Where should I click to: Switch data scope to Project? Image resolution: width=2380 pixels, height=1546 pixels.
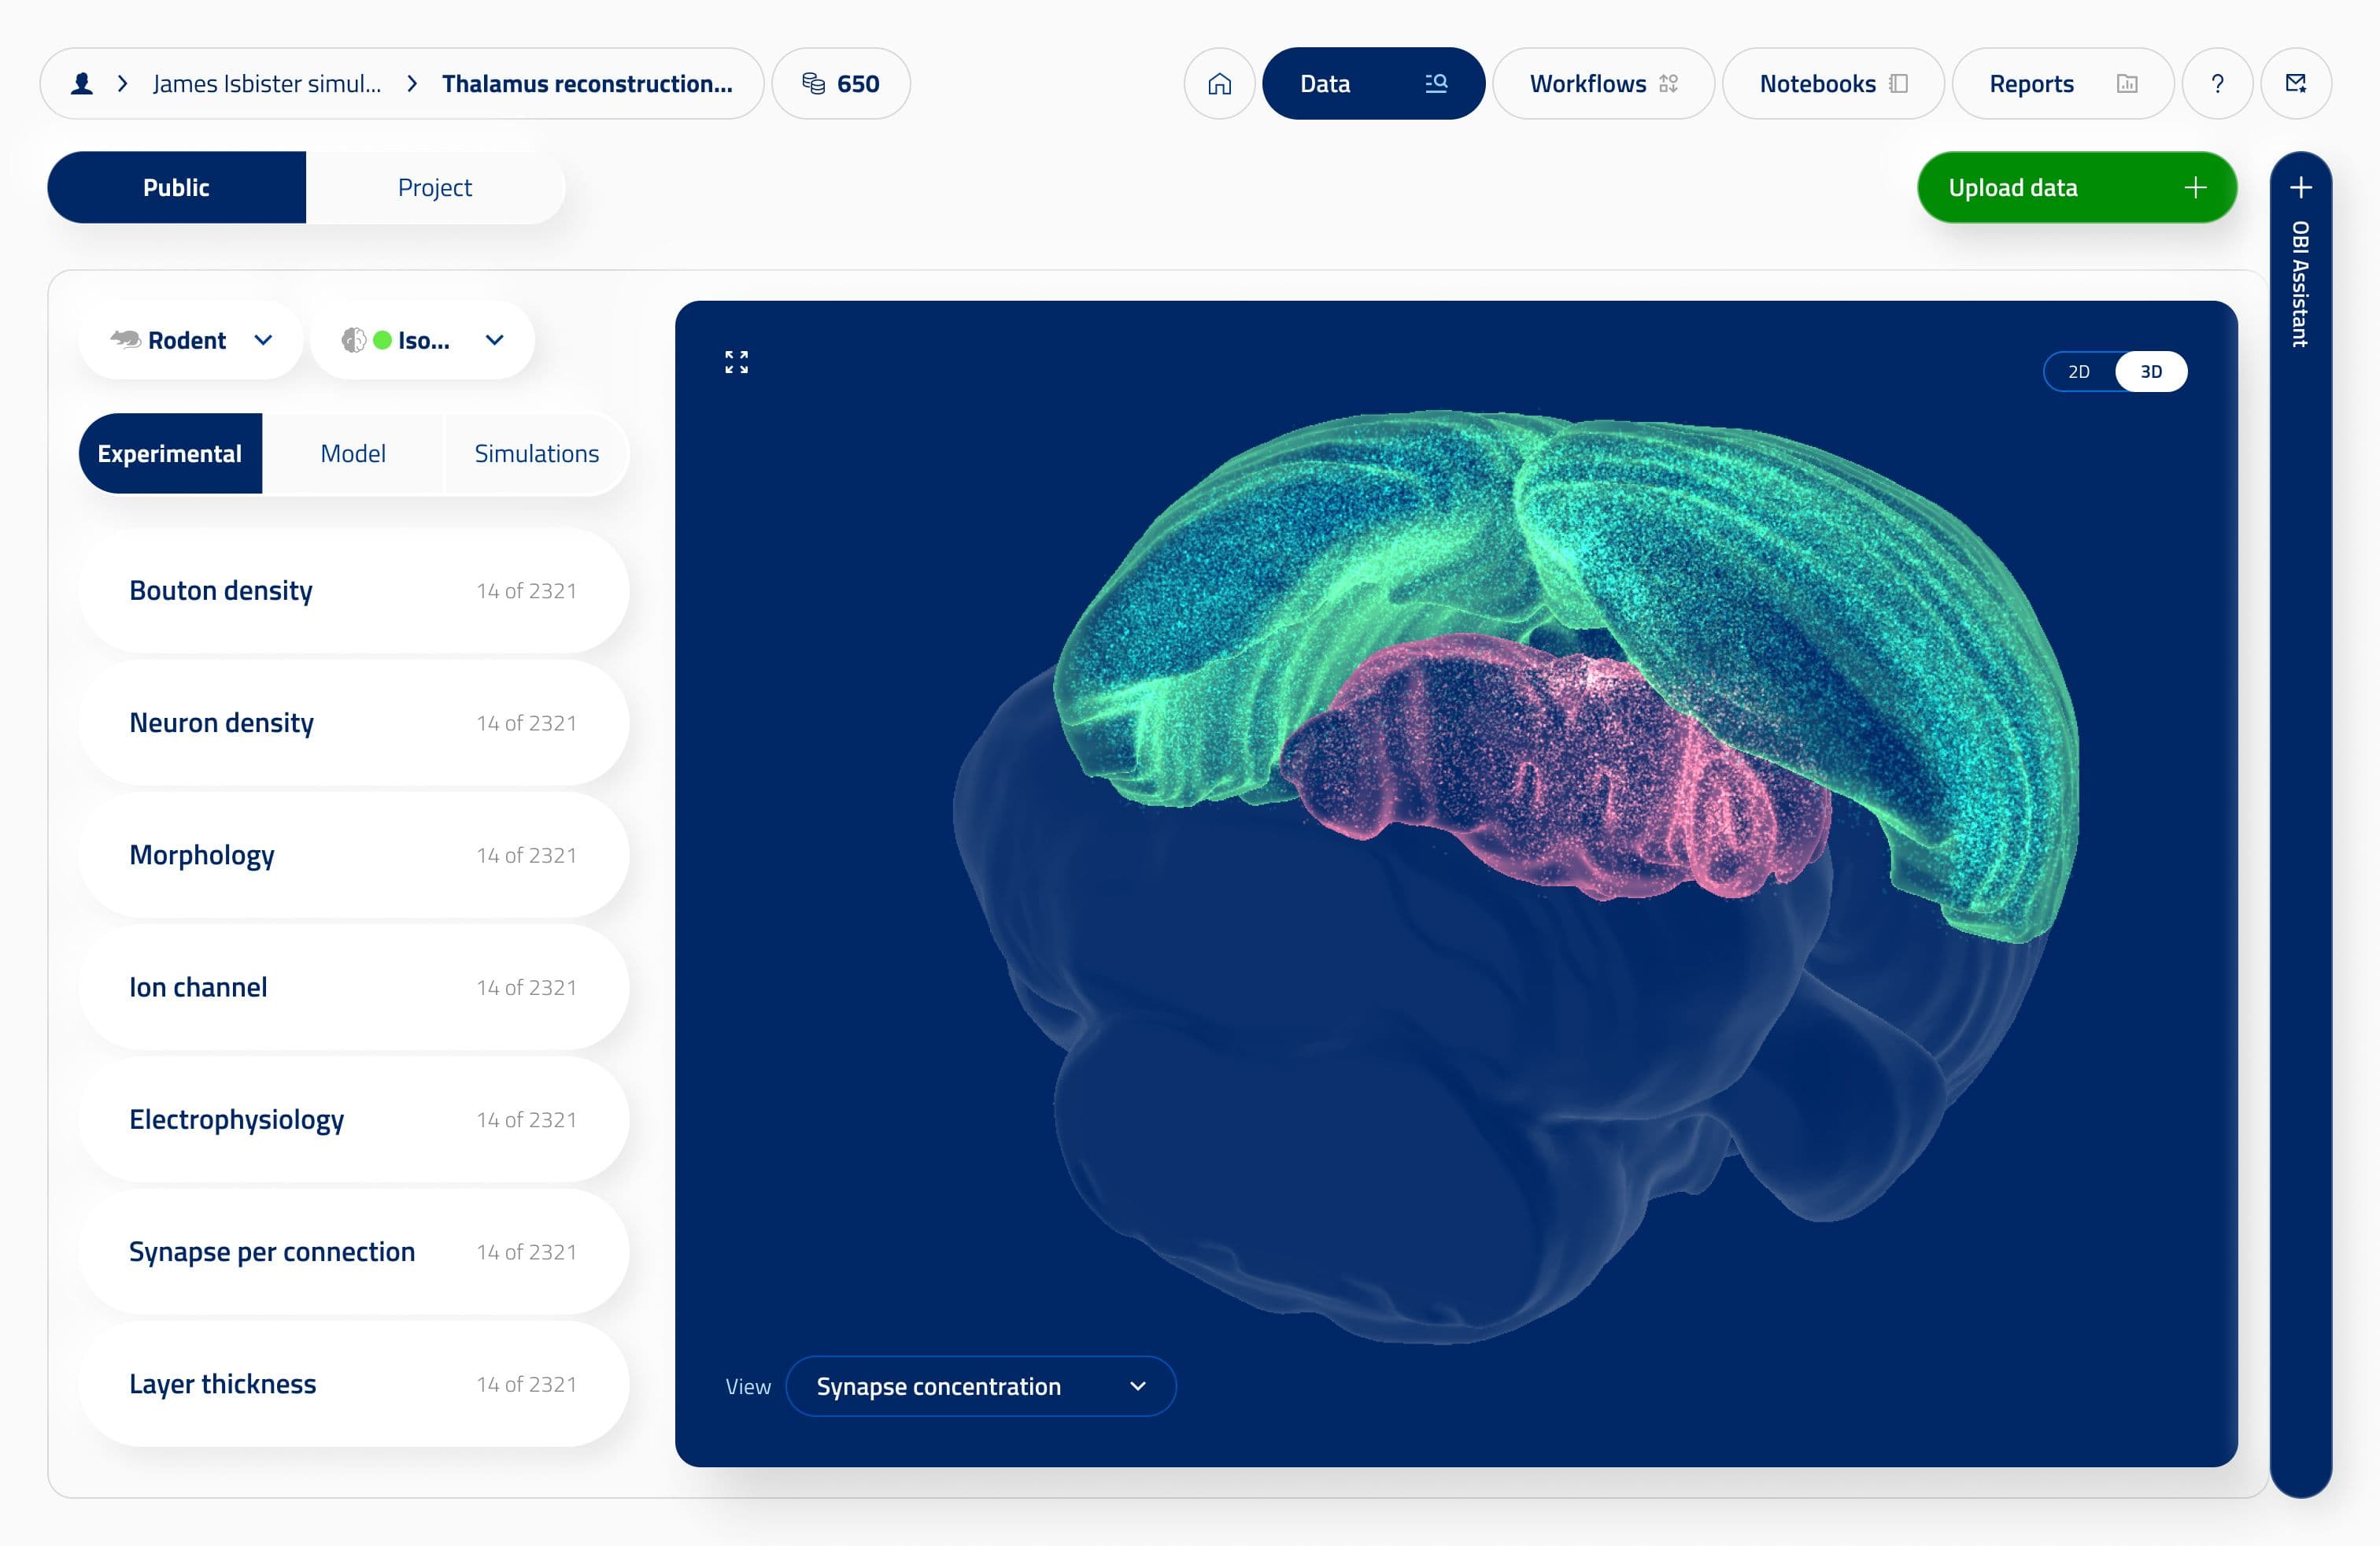(435, 188)
